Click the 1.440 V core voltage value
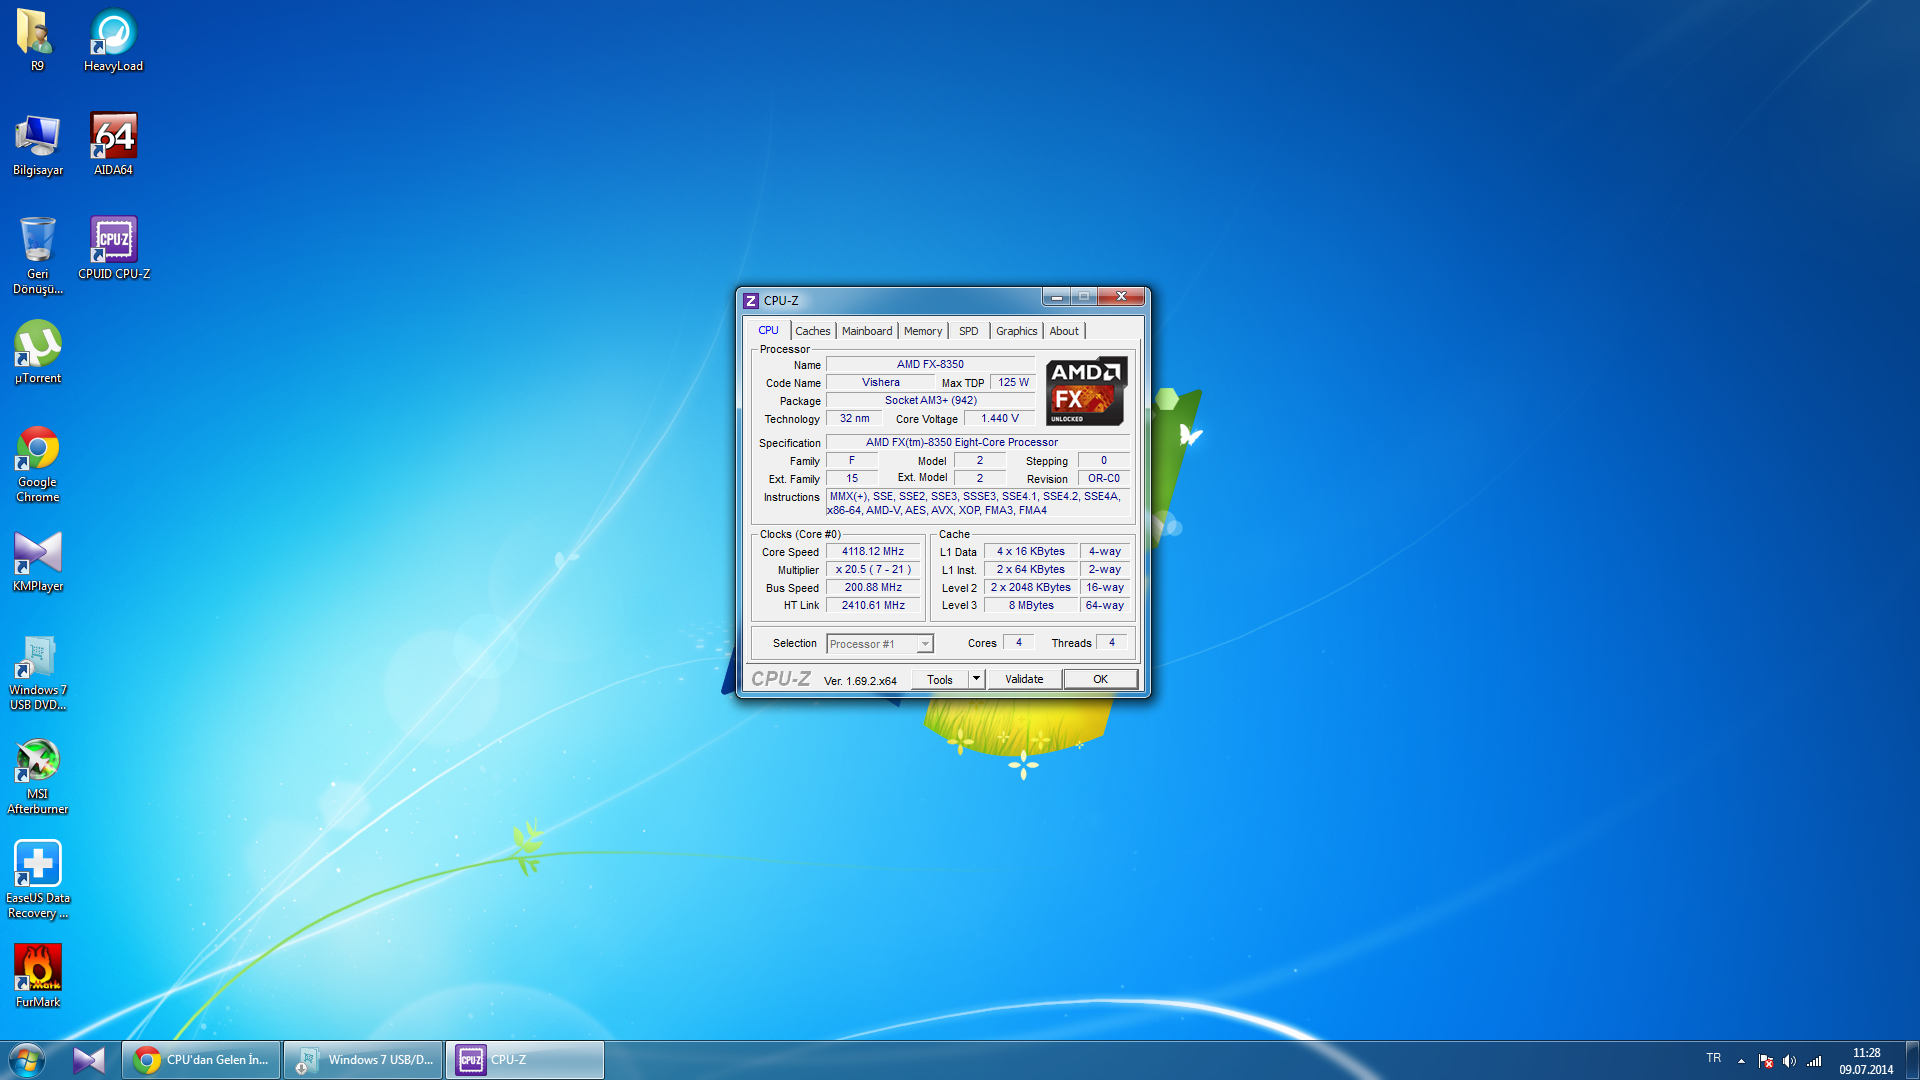 [999, 418]
